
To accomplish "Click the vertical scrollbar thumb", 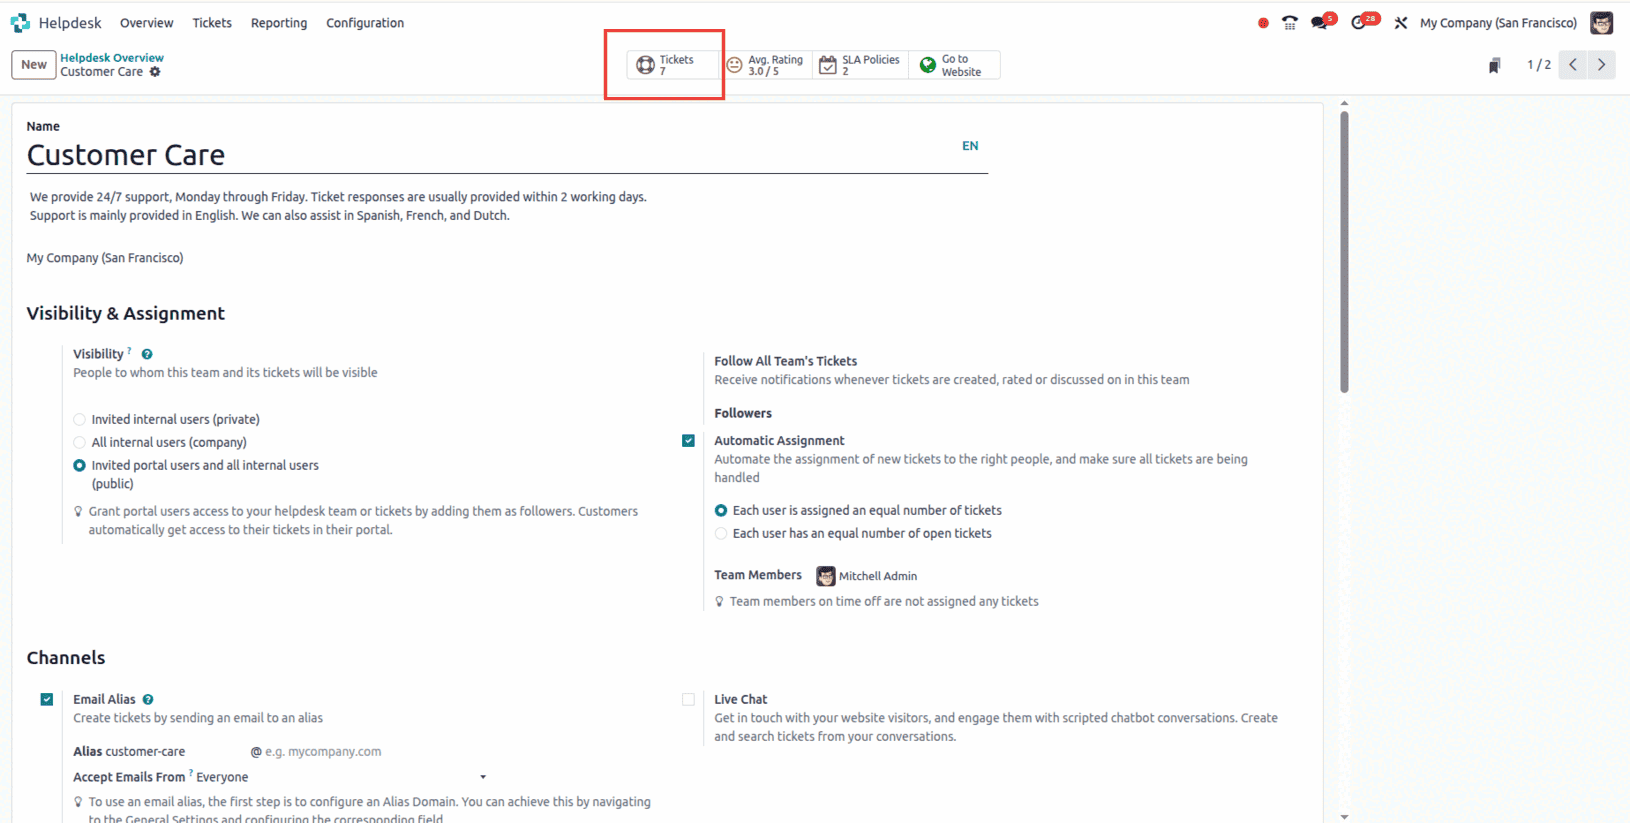I will click(x=1344, y=252).
